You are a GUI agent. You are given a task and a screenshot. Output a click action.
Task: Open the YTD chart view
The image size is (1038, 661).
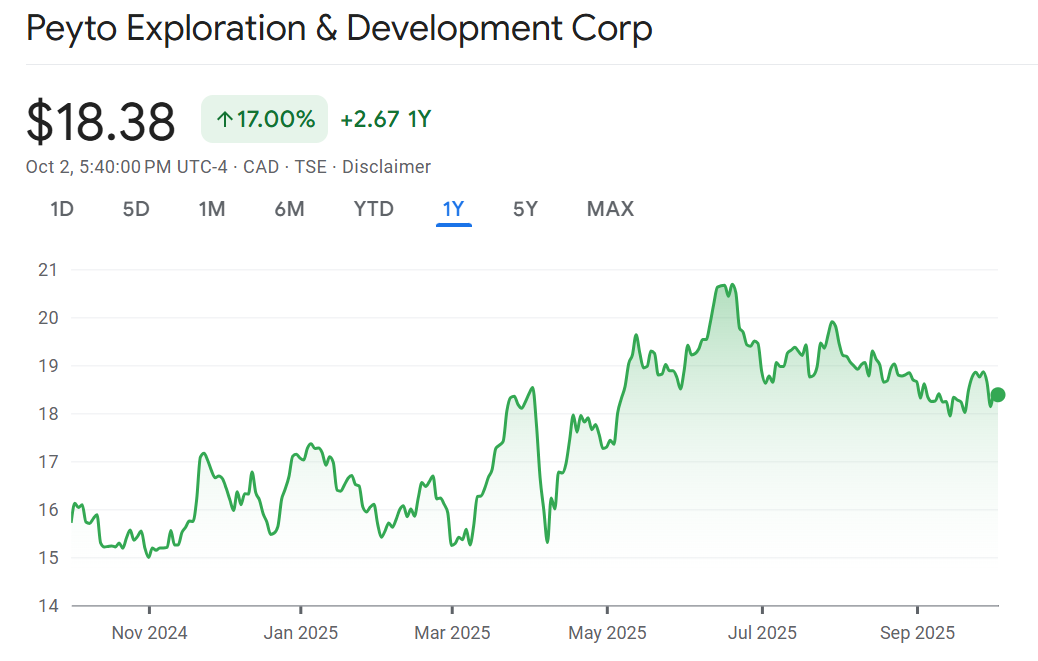coord(373,209)
